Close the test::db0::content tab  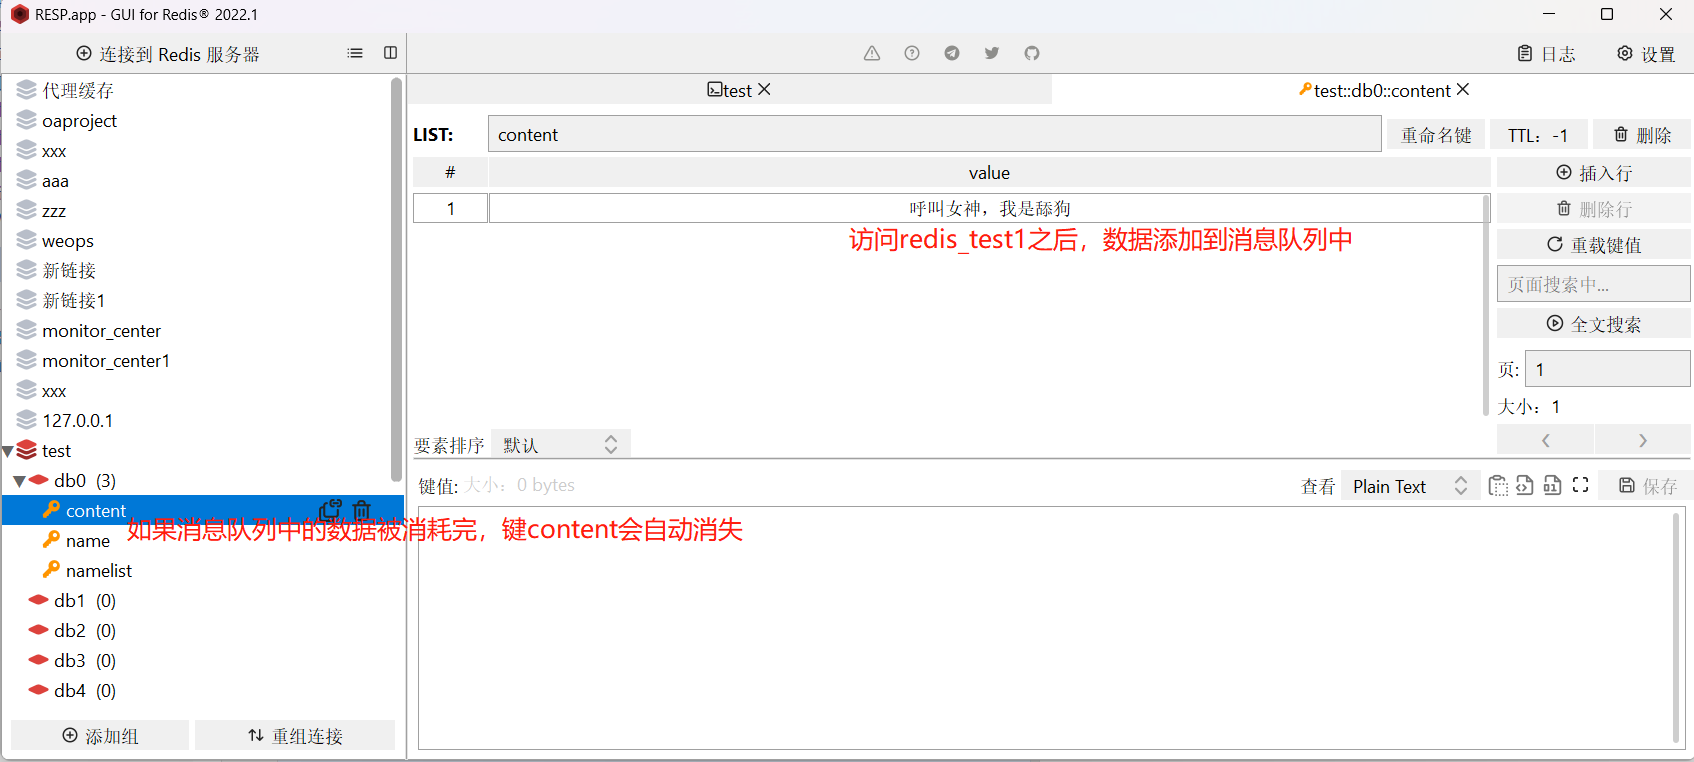pyautogui.click(x=1463, y=89)
